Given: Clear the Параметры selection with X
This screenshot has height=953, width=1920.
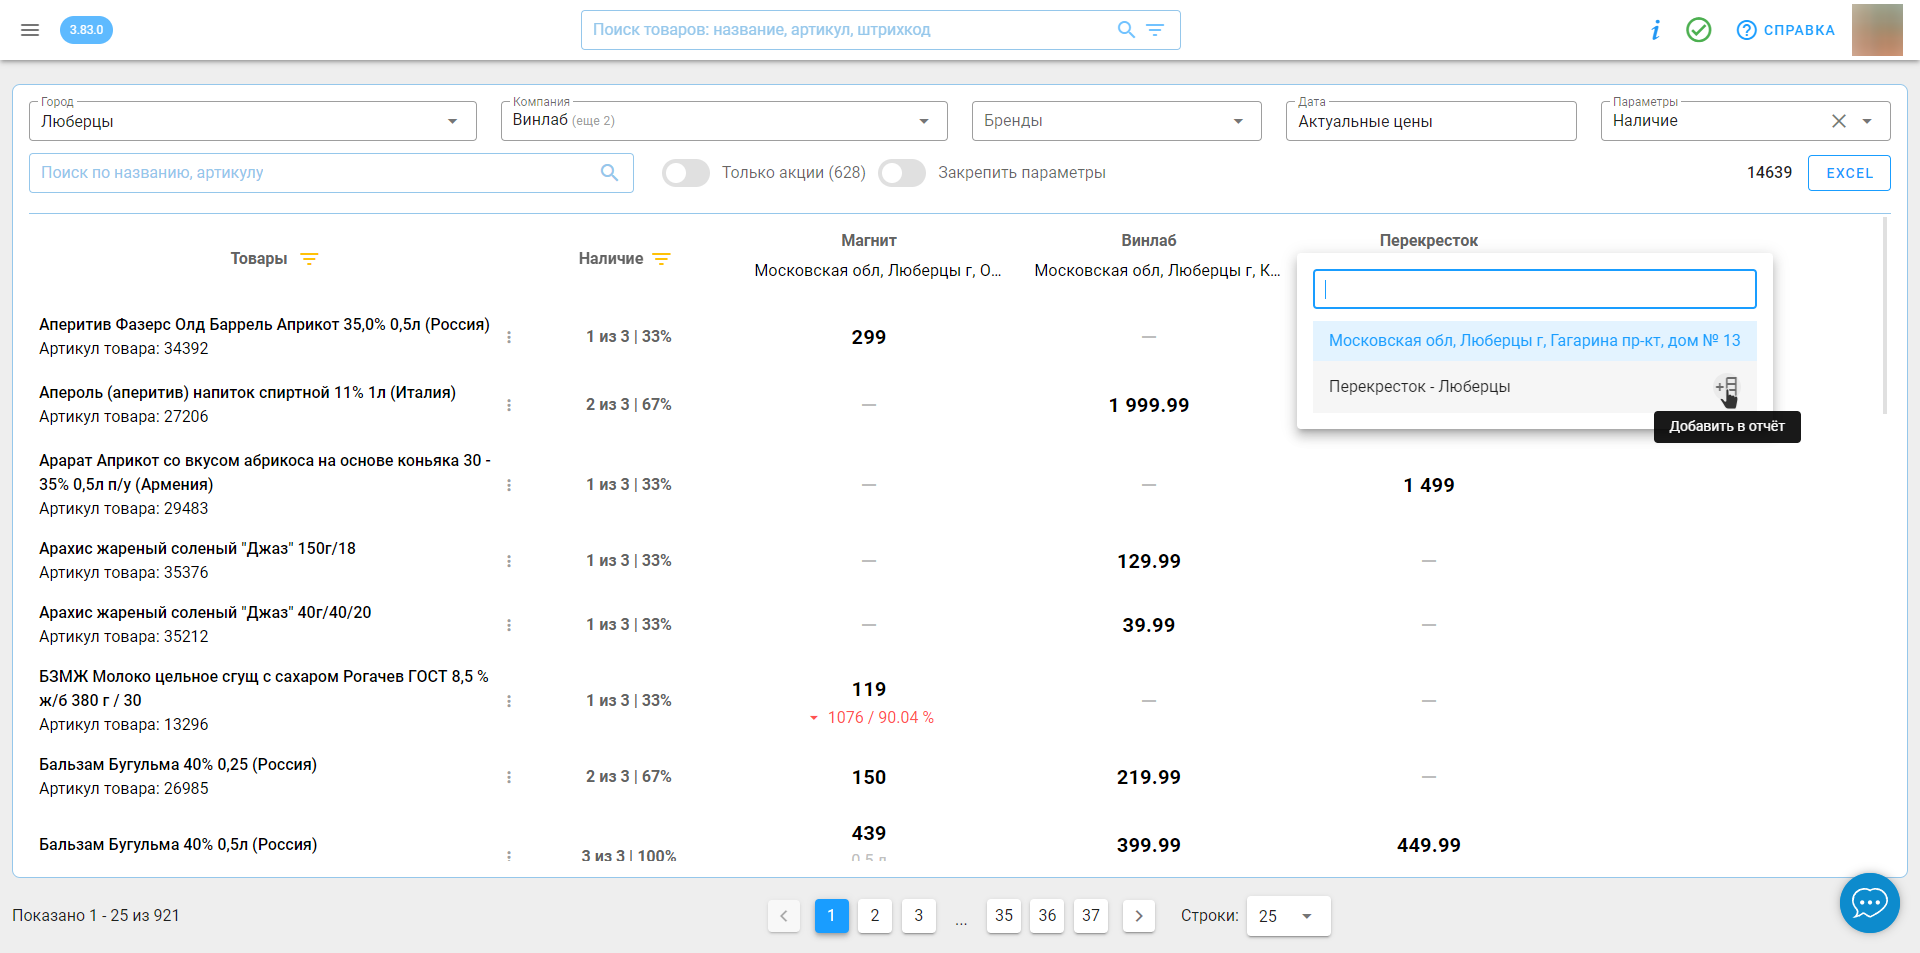Looking at the screenshot, I should point(1839,121).
